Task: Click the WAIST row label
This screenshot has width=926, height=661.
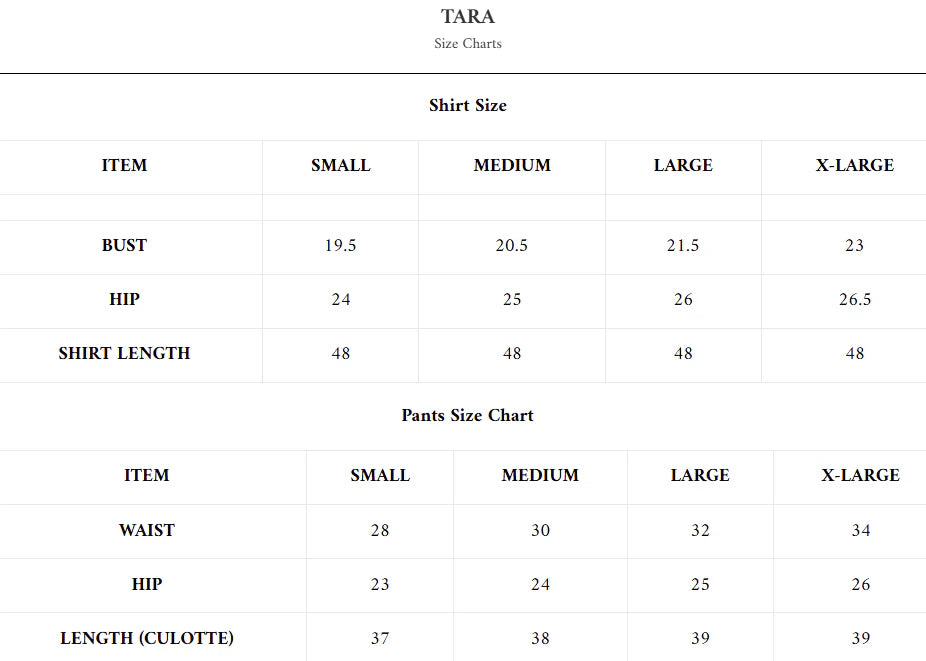Action: pyautogui.click(x=146, y=530)
